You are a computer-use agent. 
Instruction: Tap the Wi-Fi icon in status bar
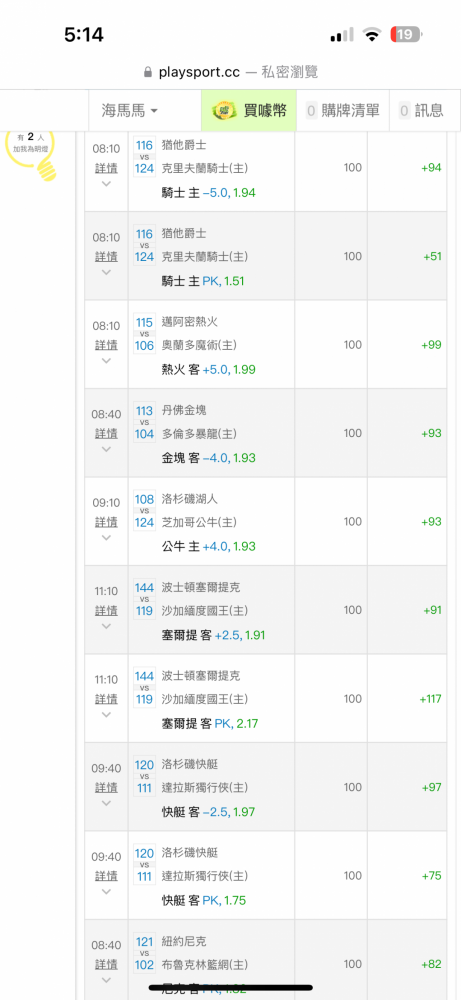[371, 34]
